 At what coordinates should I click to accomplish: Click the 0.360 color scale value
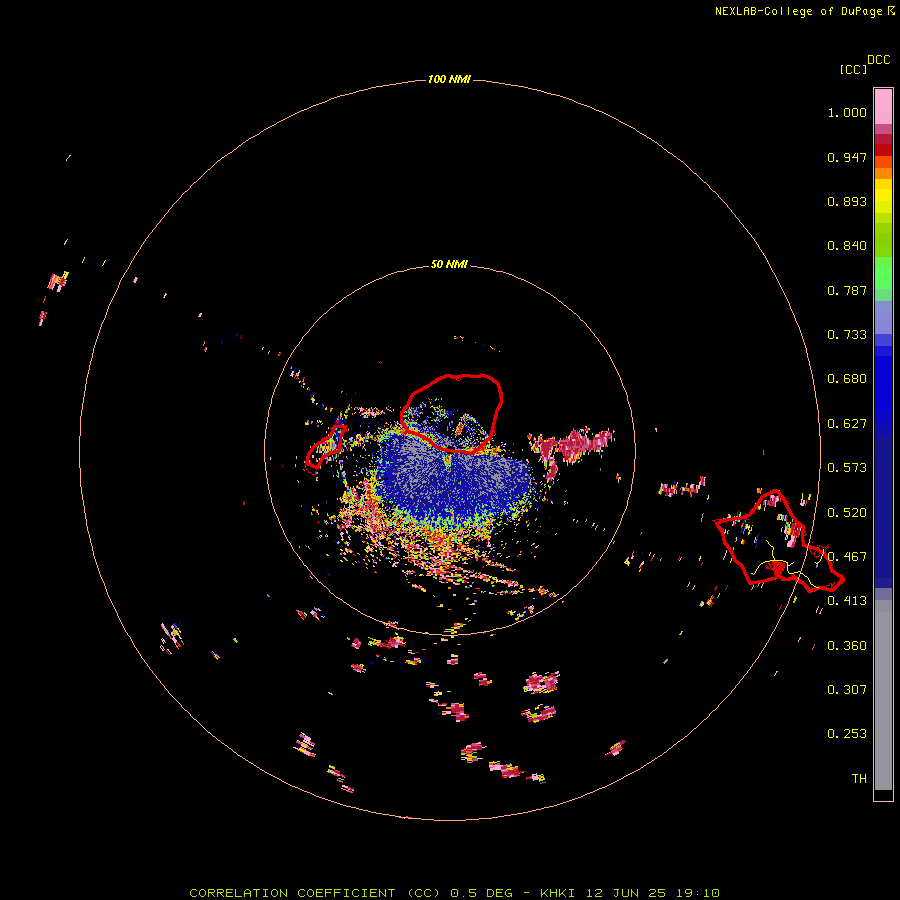(x=847, y=646)
